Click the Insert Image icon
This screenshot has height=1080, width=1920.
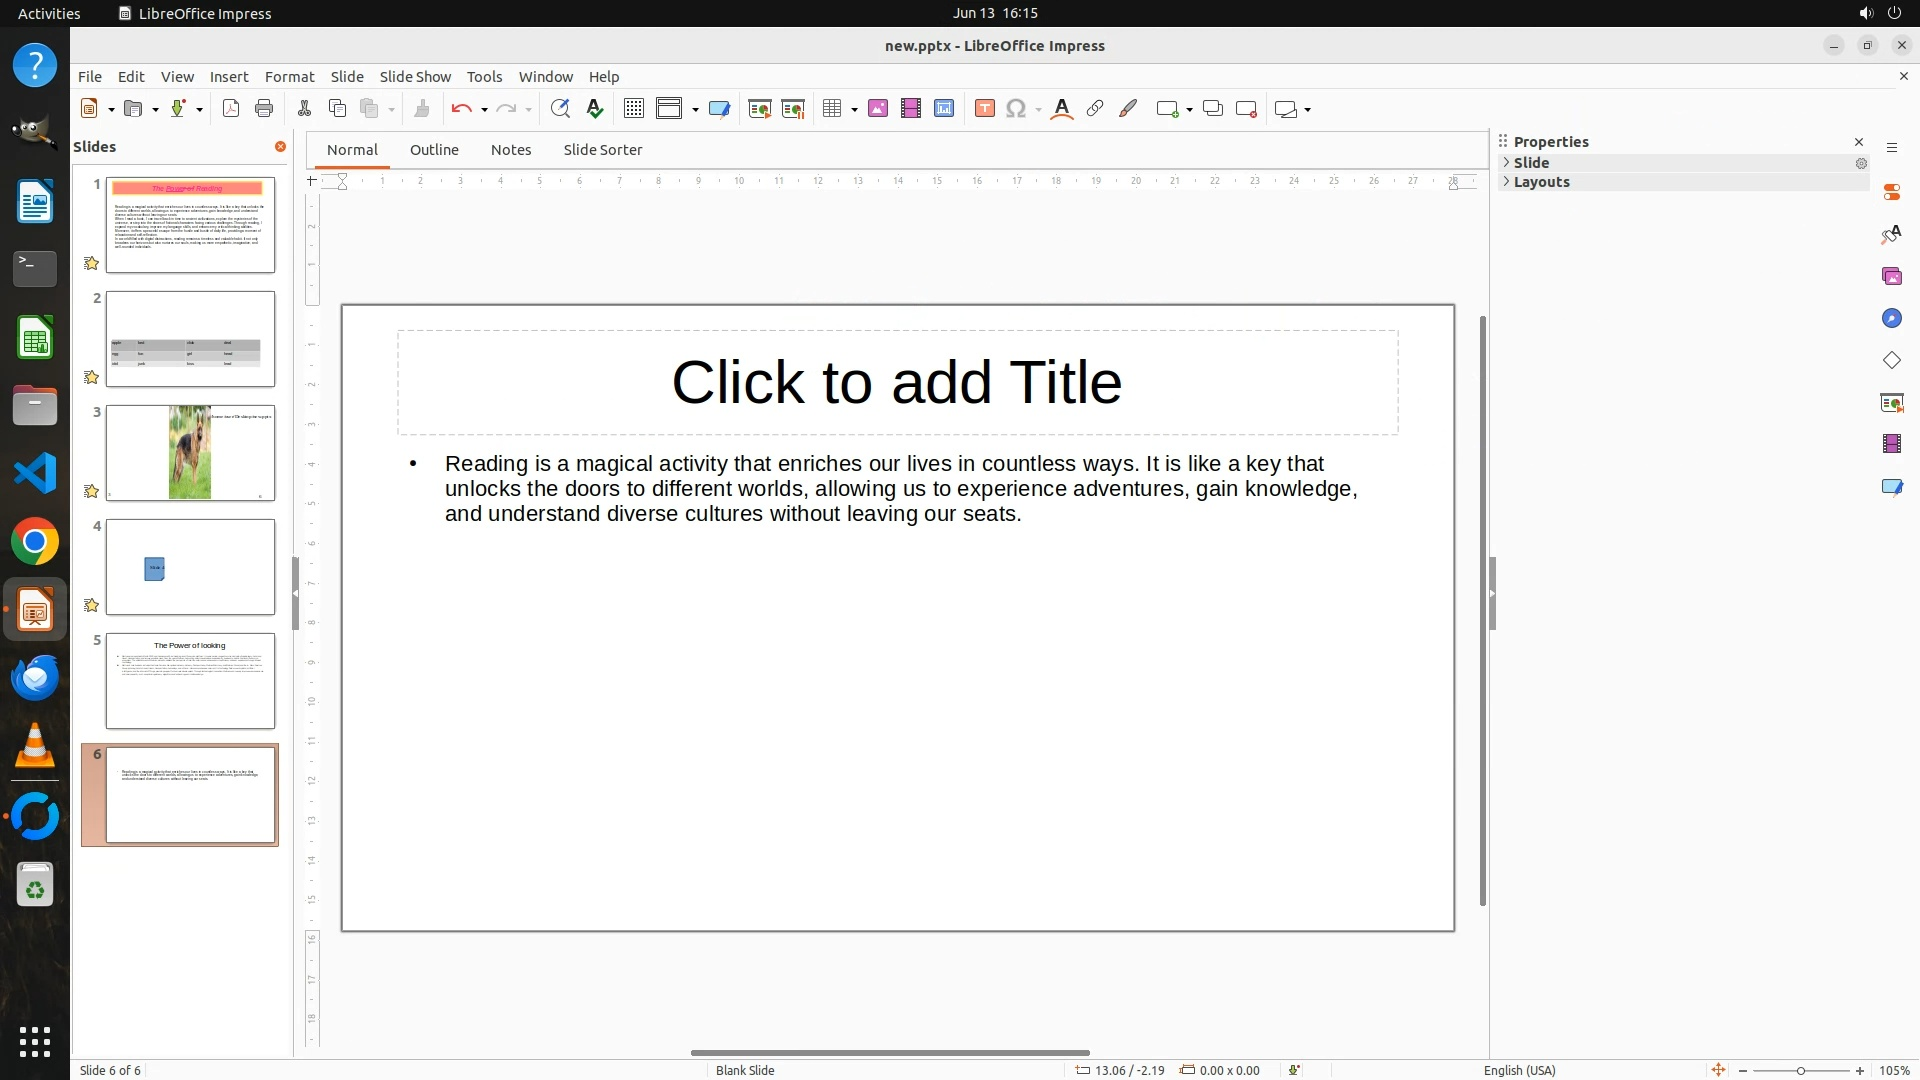pos(878,109)
